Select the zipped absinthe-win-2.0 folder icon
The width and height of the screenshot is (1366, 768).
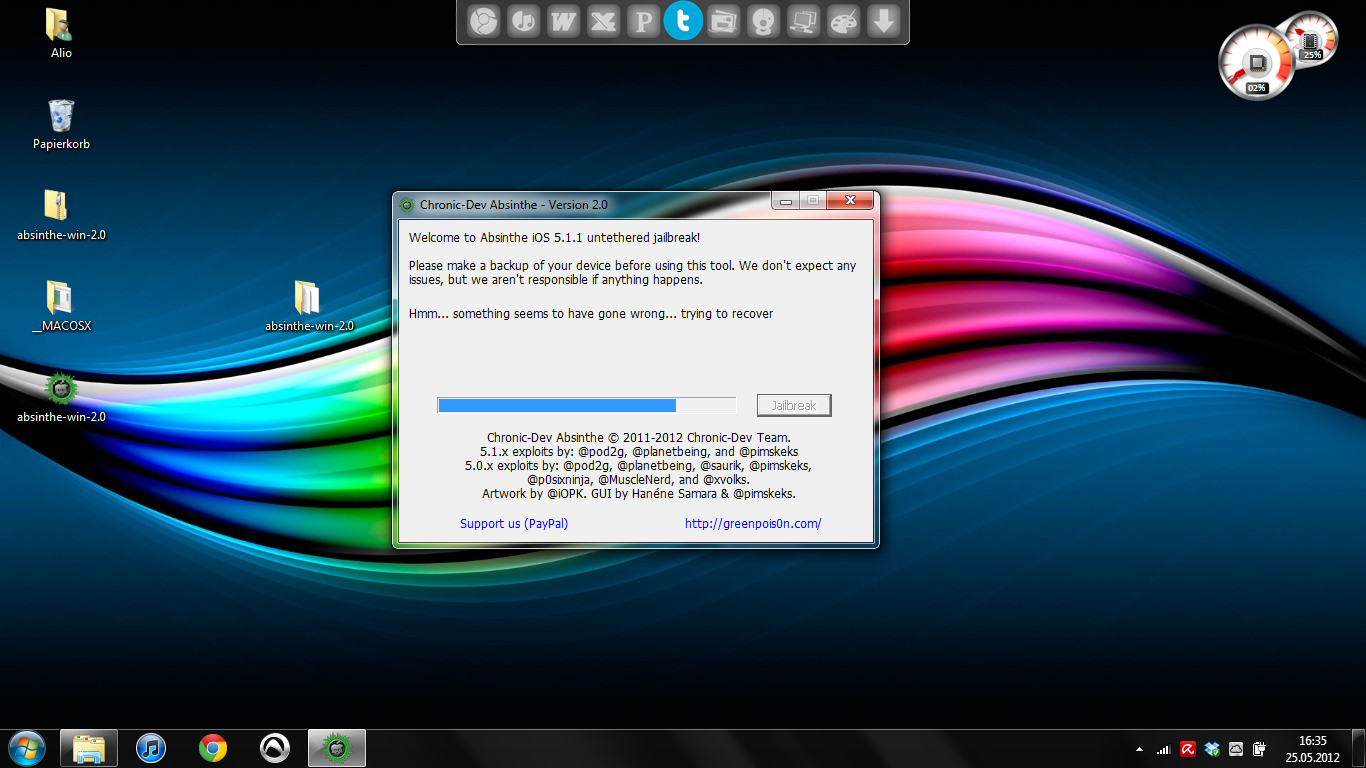[61, 215]
